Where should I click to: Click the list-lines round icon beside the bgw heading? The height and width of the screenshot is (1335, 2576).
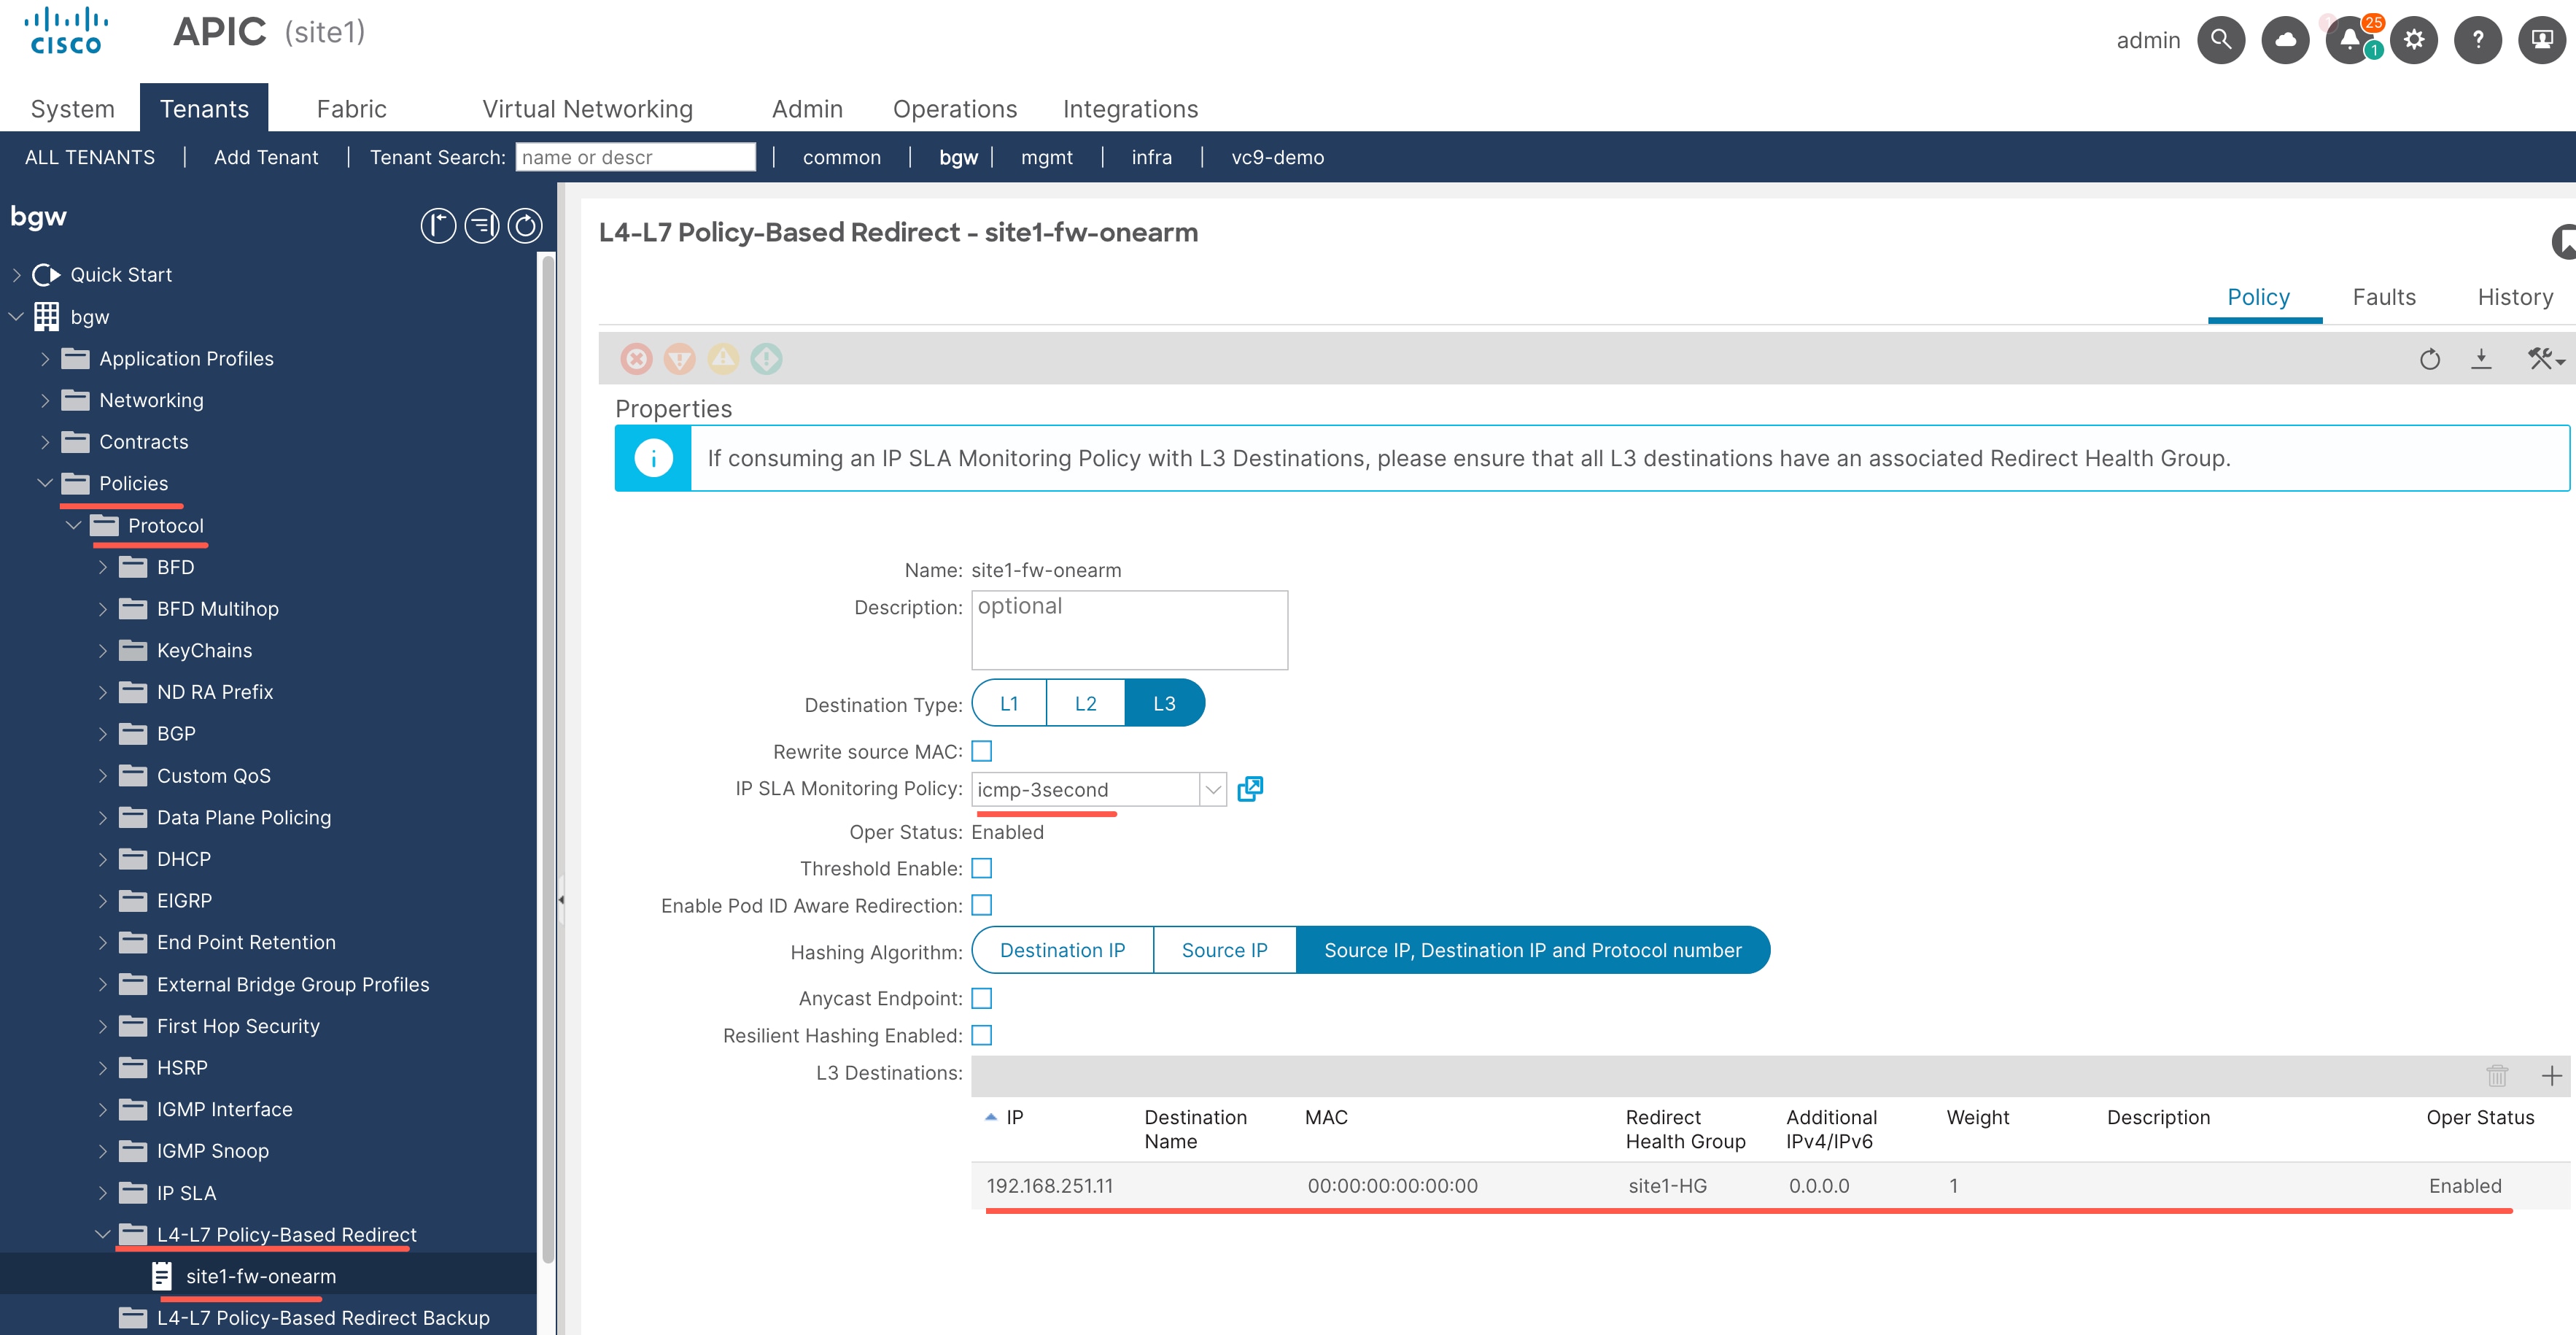coord(482,225)
